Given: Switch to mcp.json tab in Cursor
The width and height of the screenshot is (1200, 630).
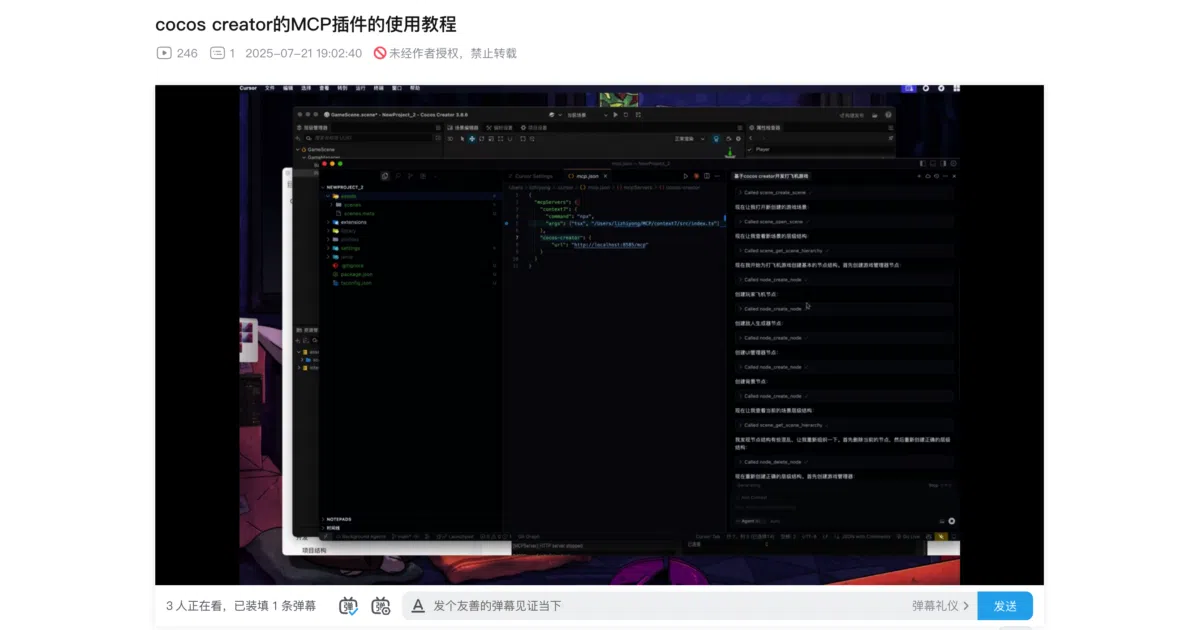Looking at the screenshot, I should [587, 175].
